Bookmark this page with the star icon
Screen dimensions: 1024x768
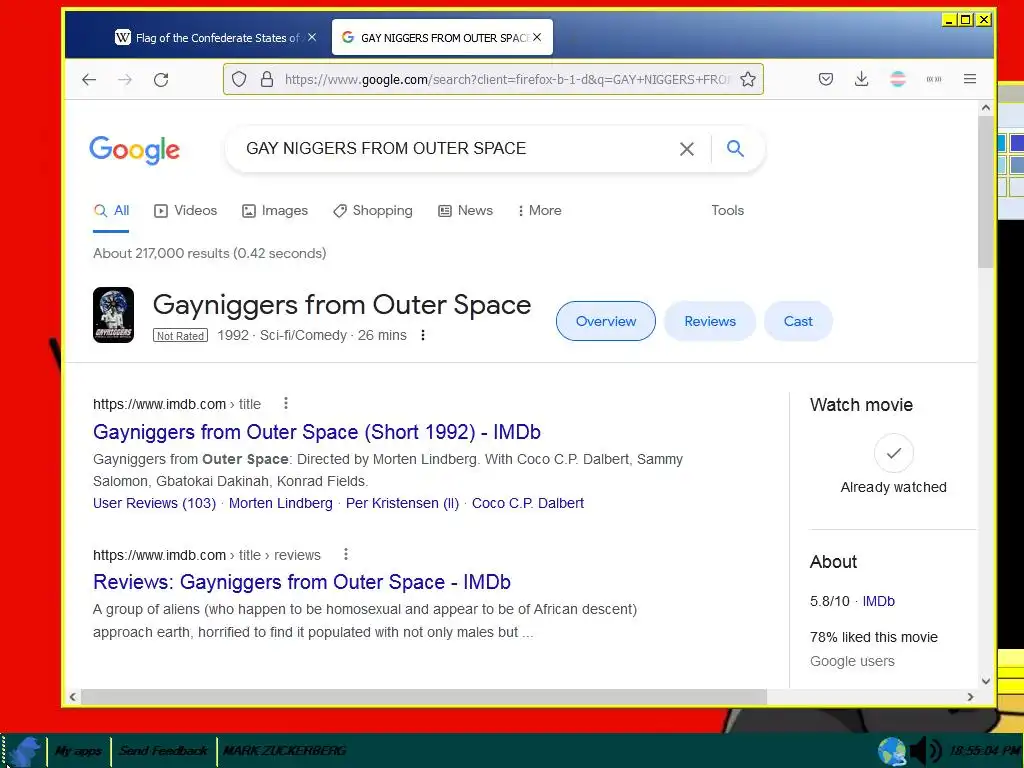click(x=748, y=80)
